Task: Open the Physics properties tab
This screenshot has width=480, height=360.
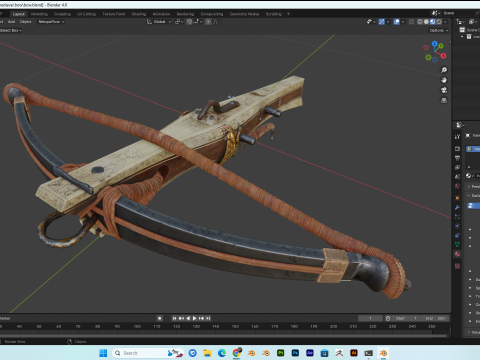Action: (457, 226)
